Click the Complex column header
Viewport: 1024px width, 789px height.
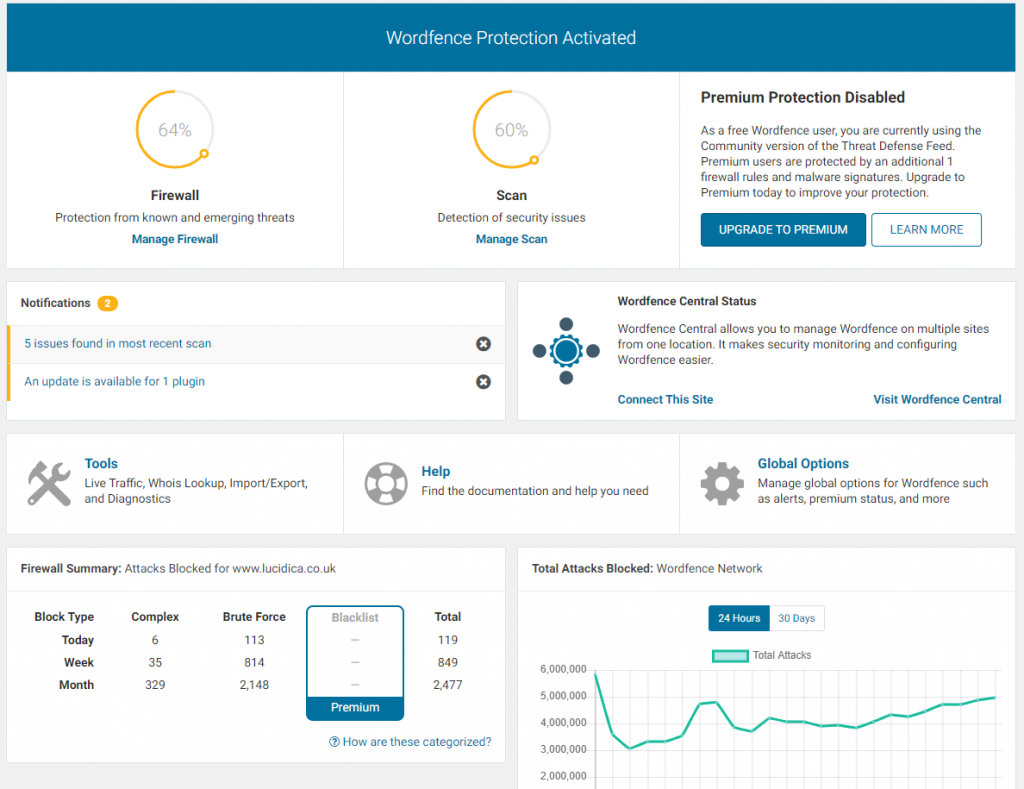[155, 617]
